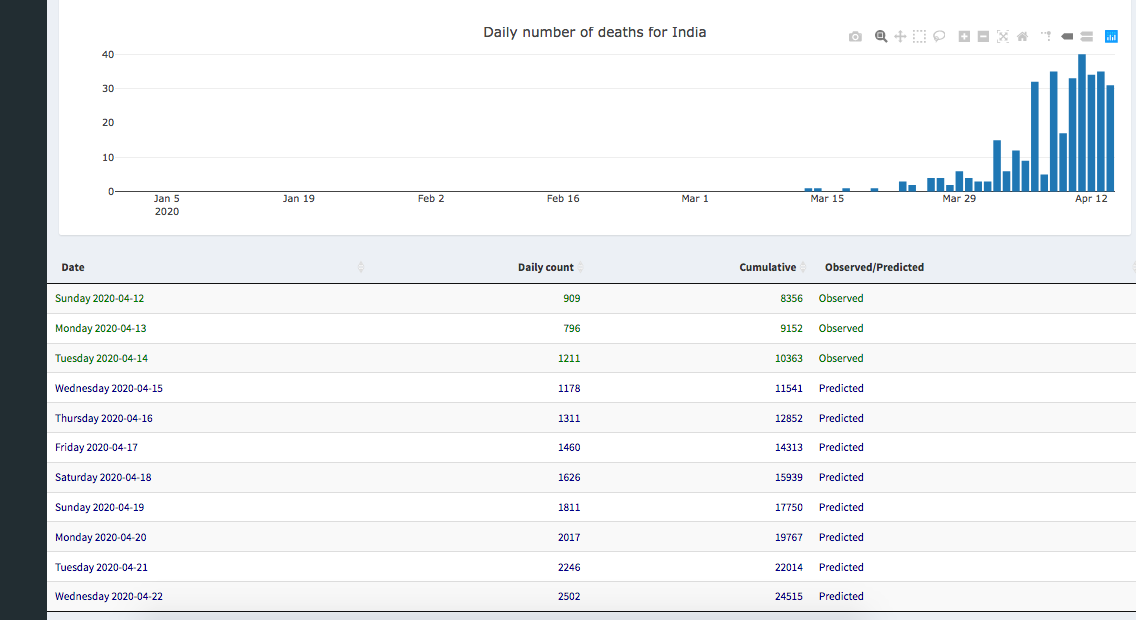This screenshot has width=1136, height=620.
Task: Reset axes with the home icon
Action: tap(1022, 37)
